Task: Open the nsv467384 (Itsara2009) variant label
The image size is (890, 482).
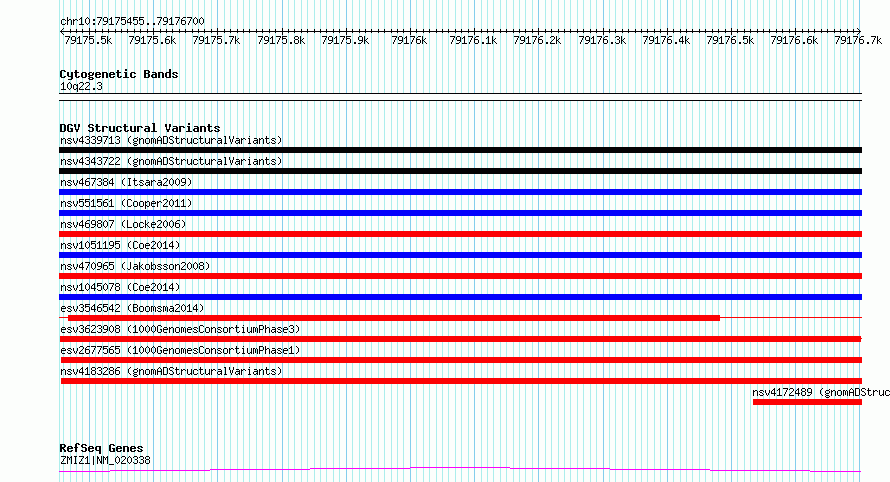Action: 126,182
